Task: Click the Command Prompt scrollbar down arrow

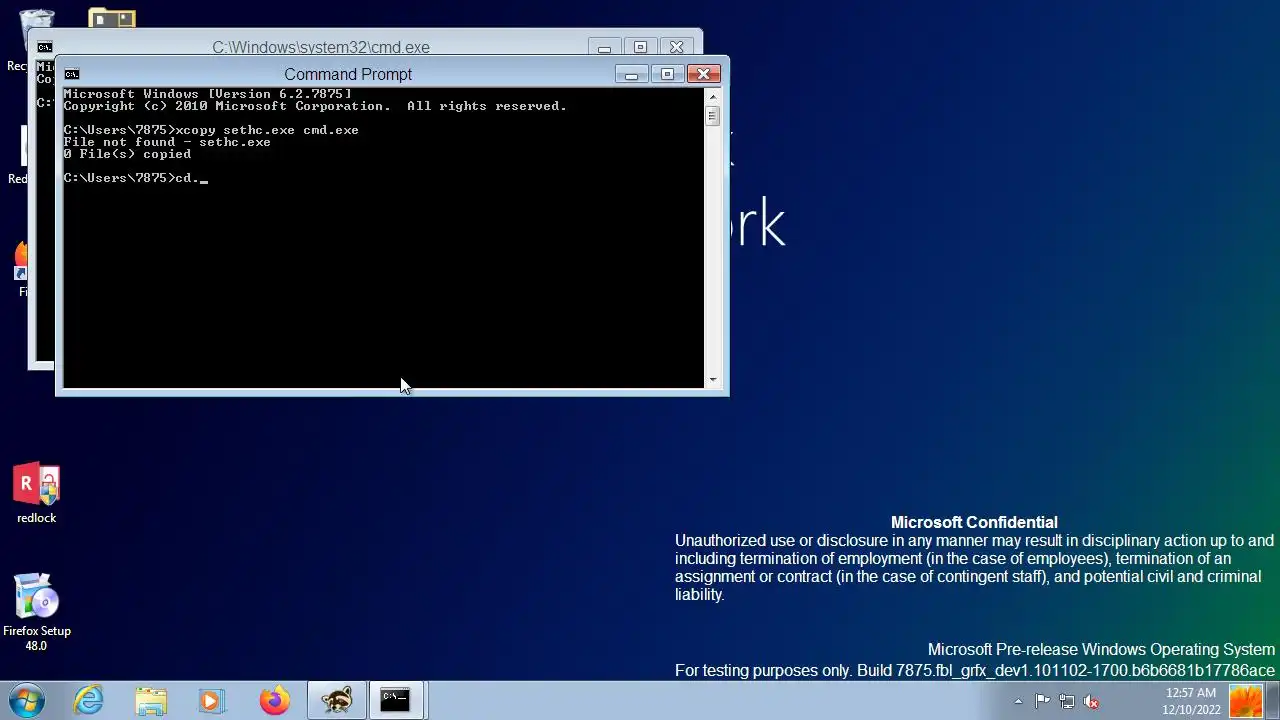Action: click(x=712, y=380)
